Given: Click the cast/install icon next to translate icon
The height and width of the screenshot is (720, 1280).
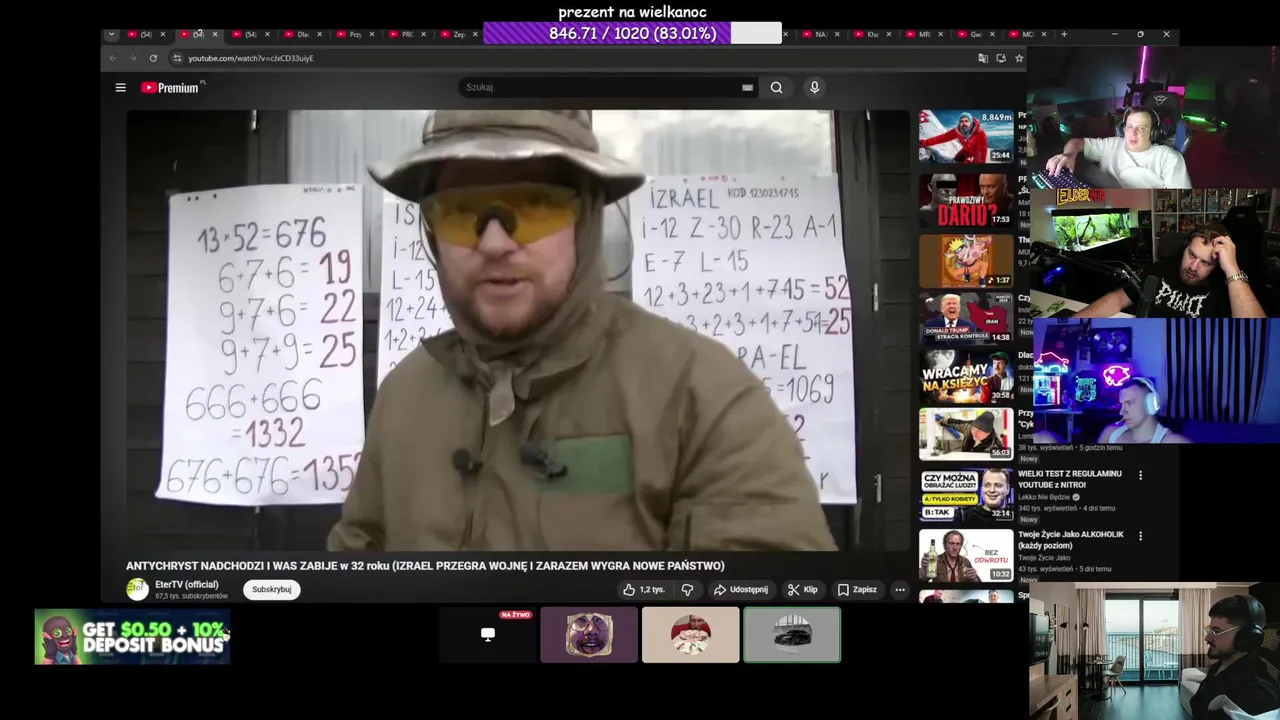Looking at the screenshot, I should pyautogui.click(x=1001, y=58).
